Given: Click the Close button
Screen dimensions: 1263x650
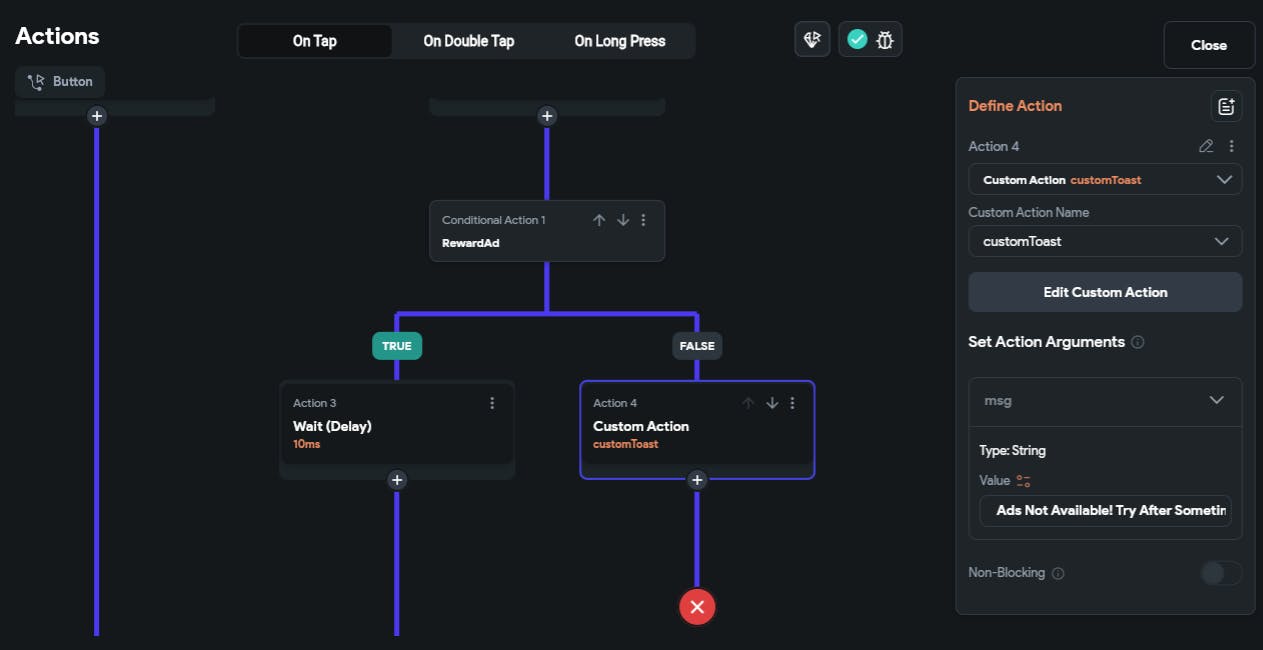Looking at the screenshot, I should 1208,45.
